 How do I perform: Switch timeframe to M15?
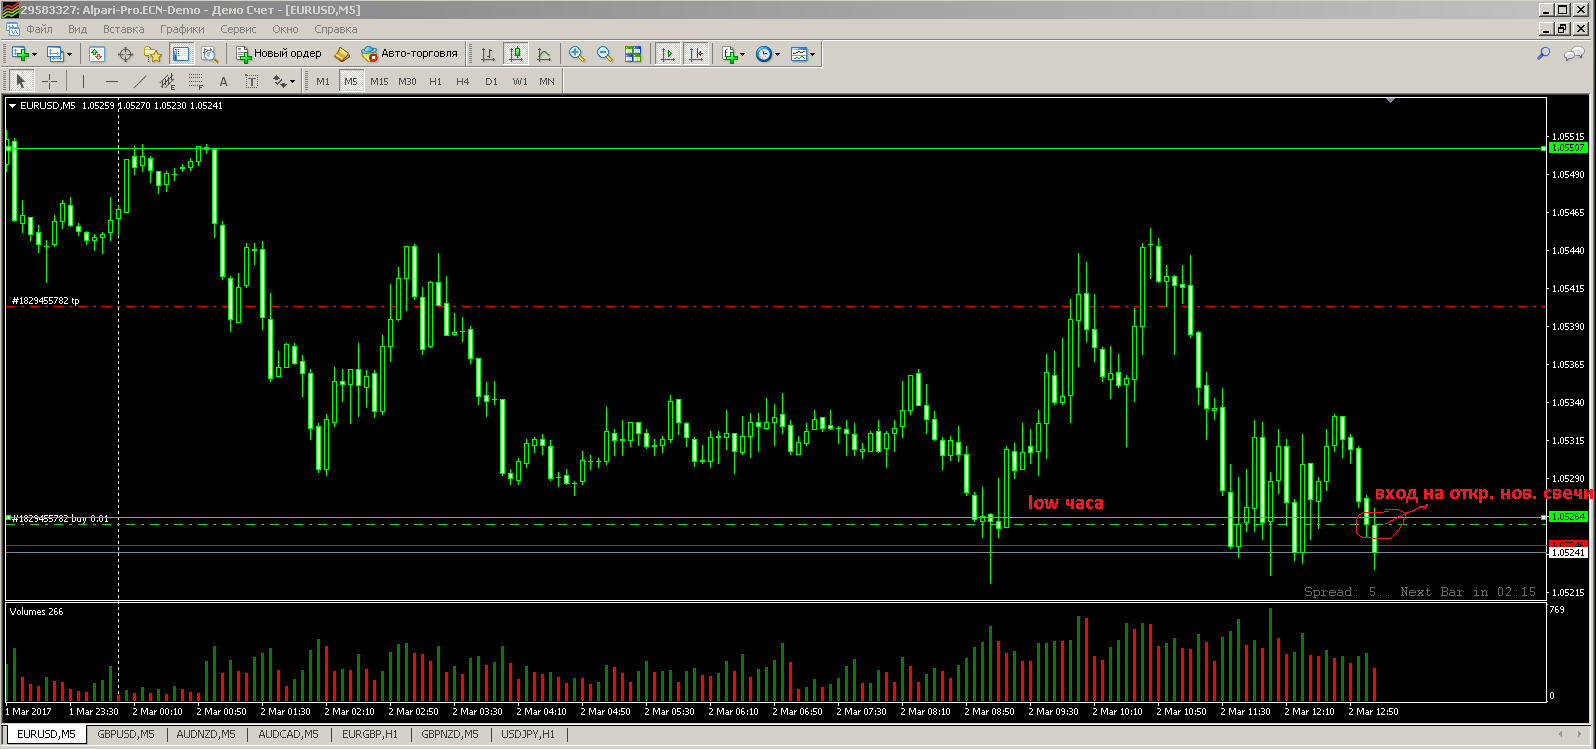pyautogui.click(x=379, y=81)
